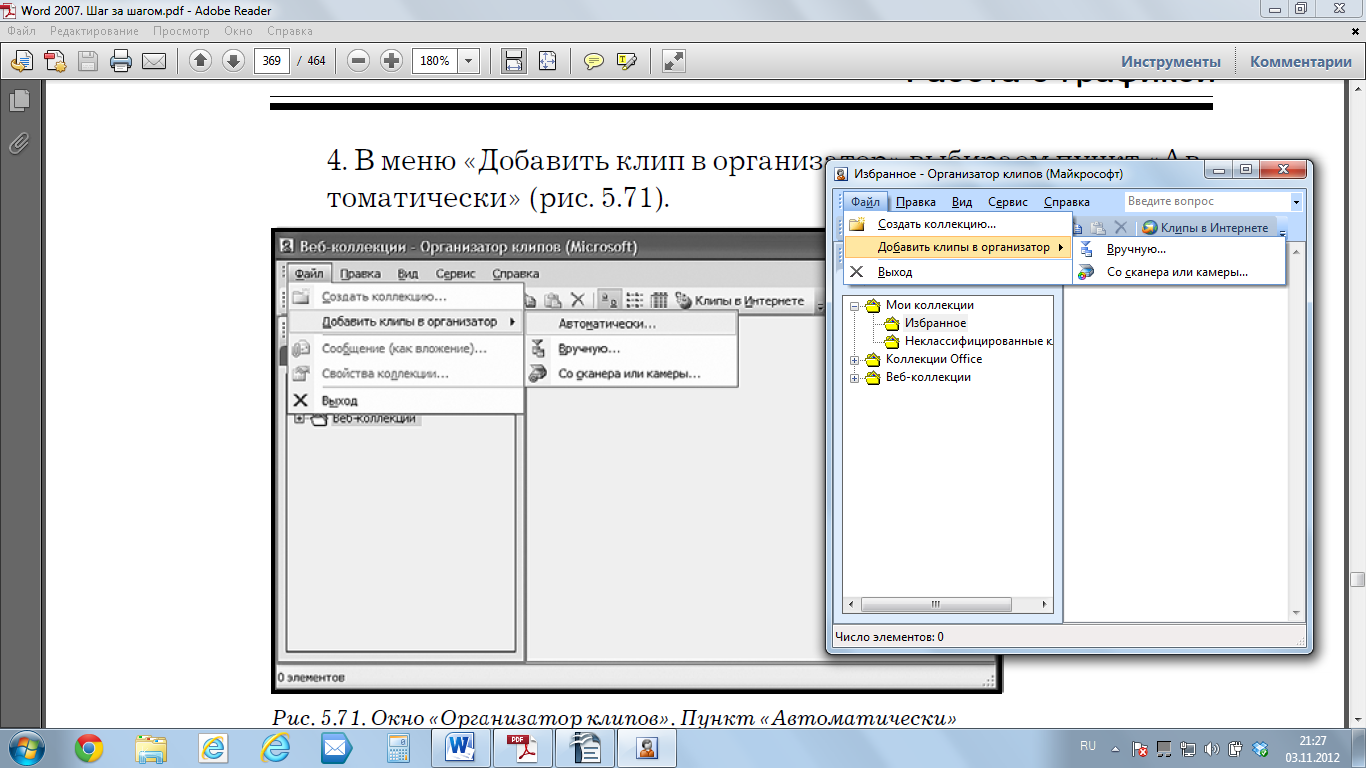
Task: Go to the next page with down arrow
Action: (x=233, y=61)
